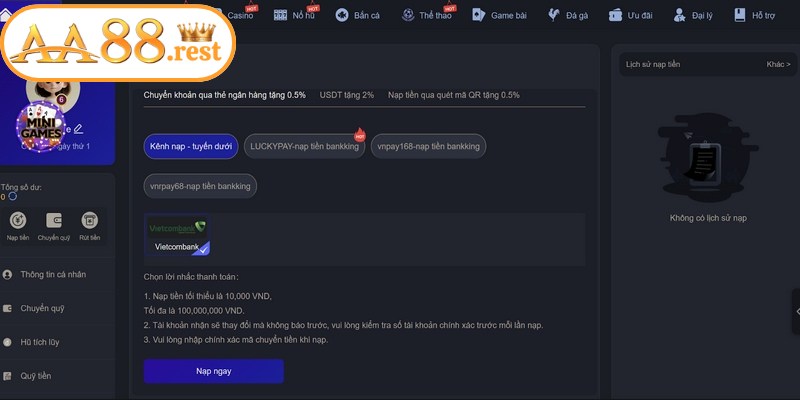The height and width of the screenshot is (400, 800).
Task: Expand the collapsed side panel arrow
Action: pyautogui.click(x=796, y=312)
